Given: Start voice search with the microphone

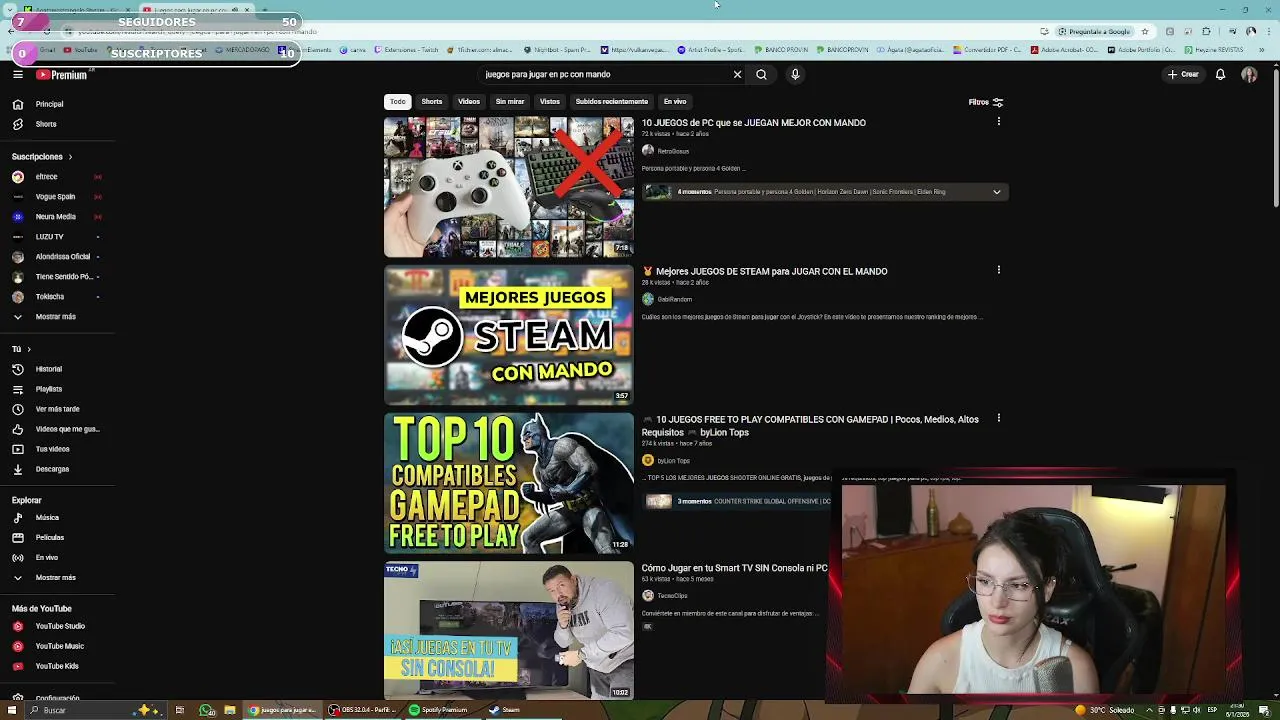Looking at the screenshot, I should 795,74.
